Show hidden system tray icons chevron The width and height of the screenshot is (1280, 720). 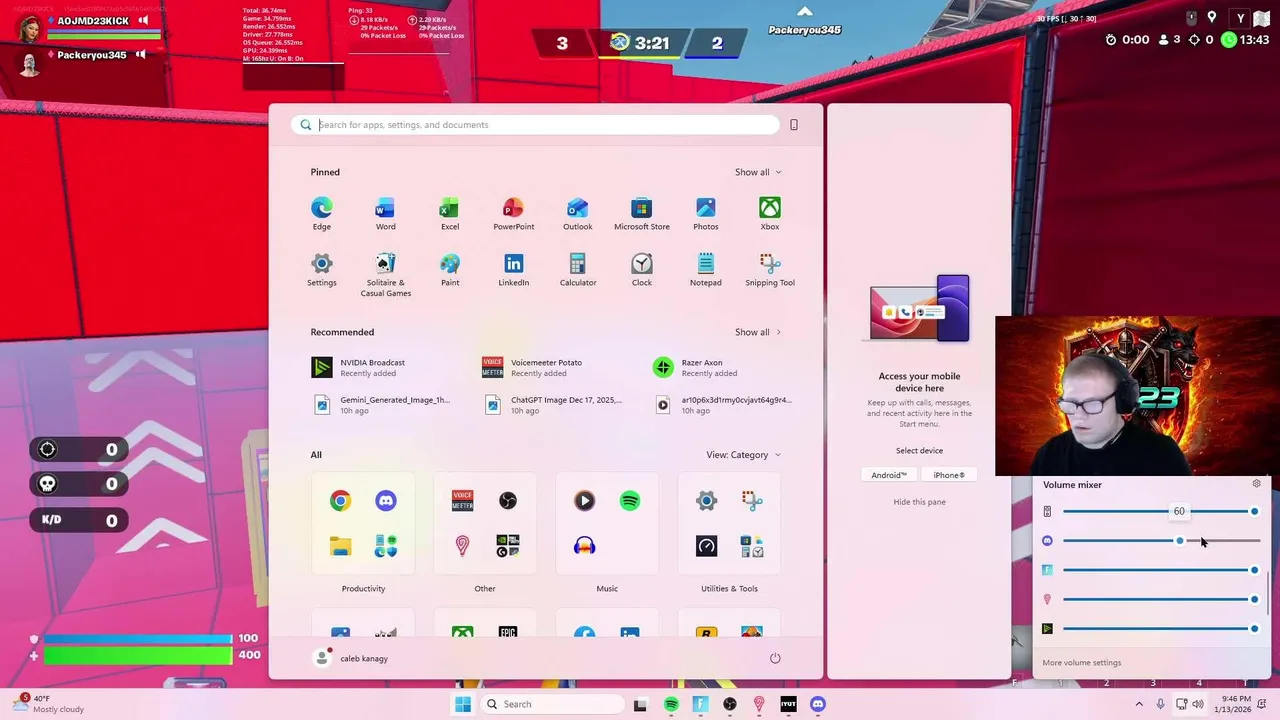(1138, 704)
